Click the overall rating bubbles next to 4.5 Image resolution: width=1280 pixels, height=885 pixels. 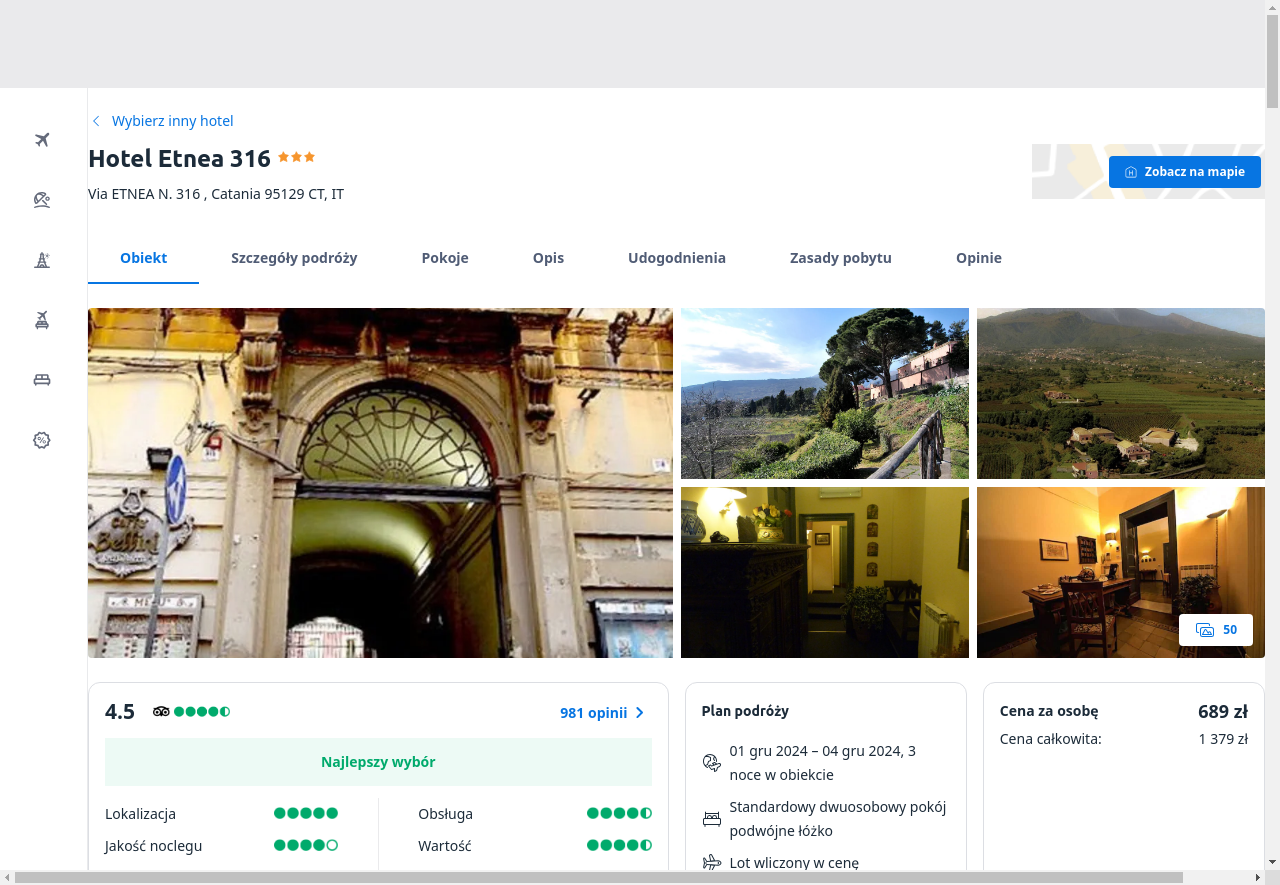click(x=202, y=712)
